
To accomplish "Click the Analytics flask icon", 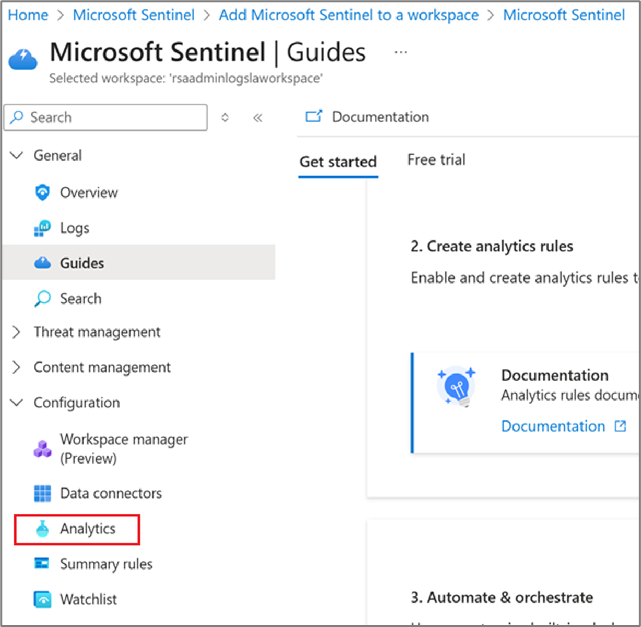I will [x=42, y=529].
